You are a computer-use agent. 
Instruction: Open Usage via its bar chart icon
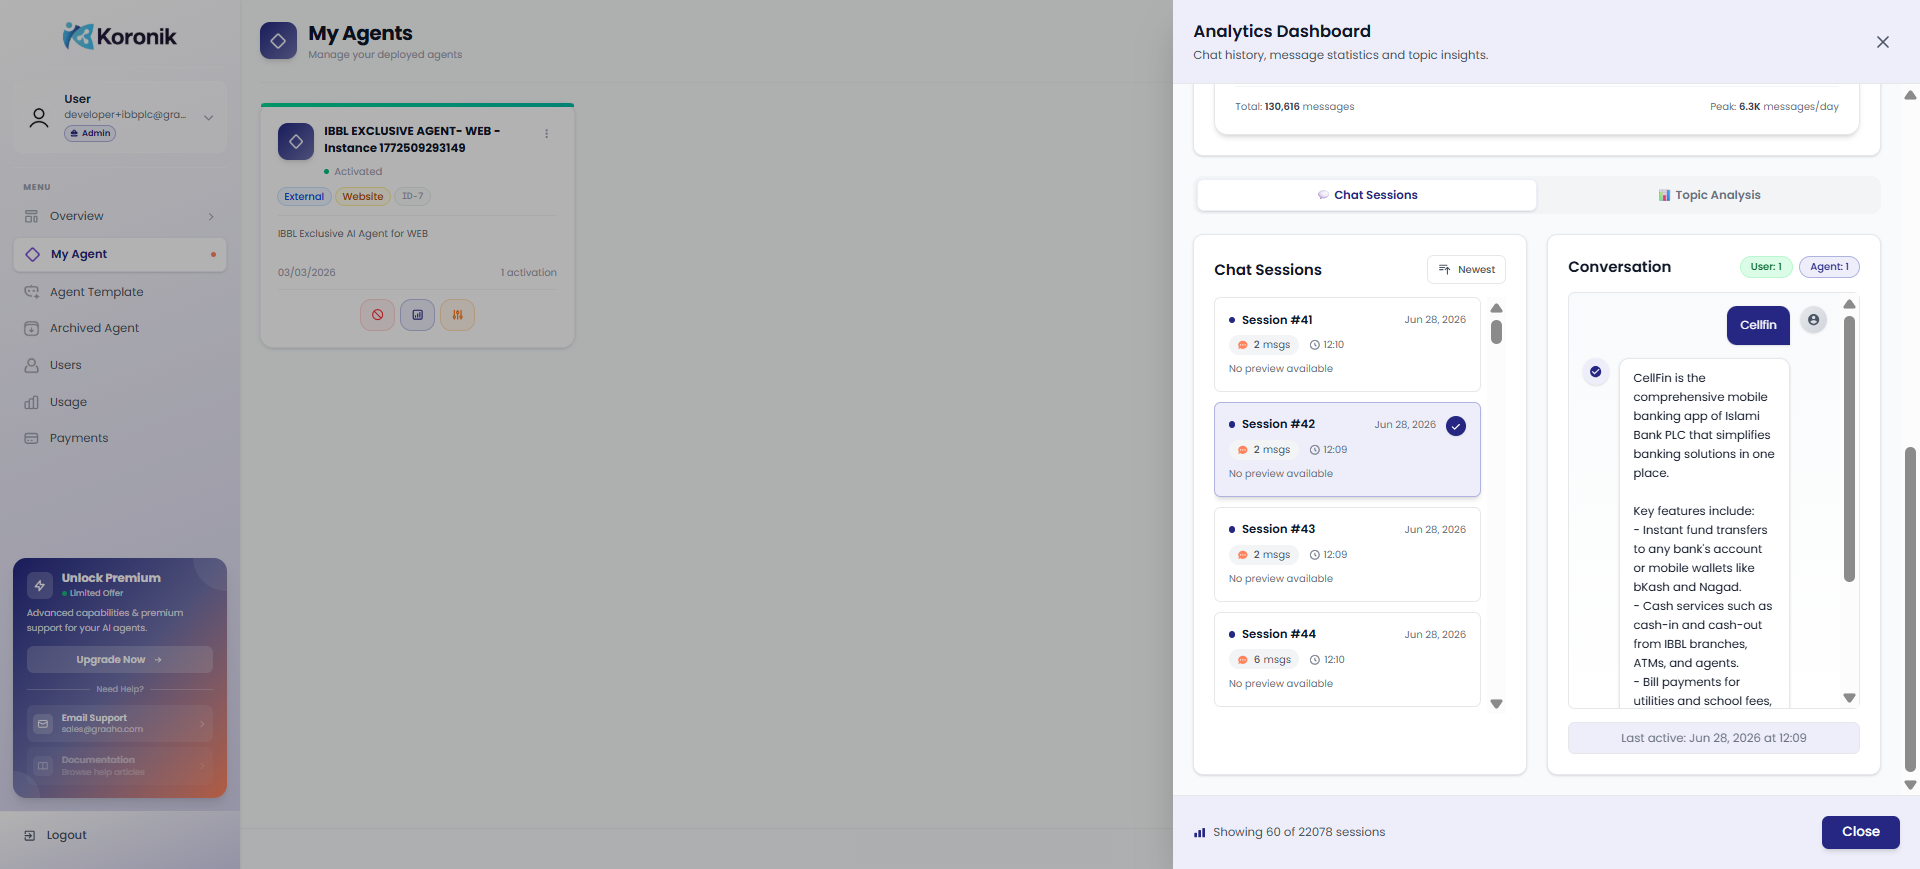pyautogui.click(x=32, y=402)
